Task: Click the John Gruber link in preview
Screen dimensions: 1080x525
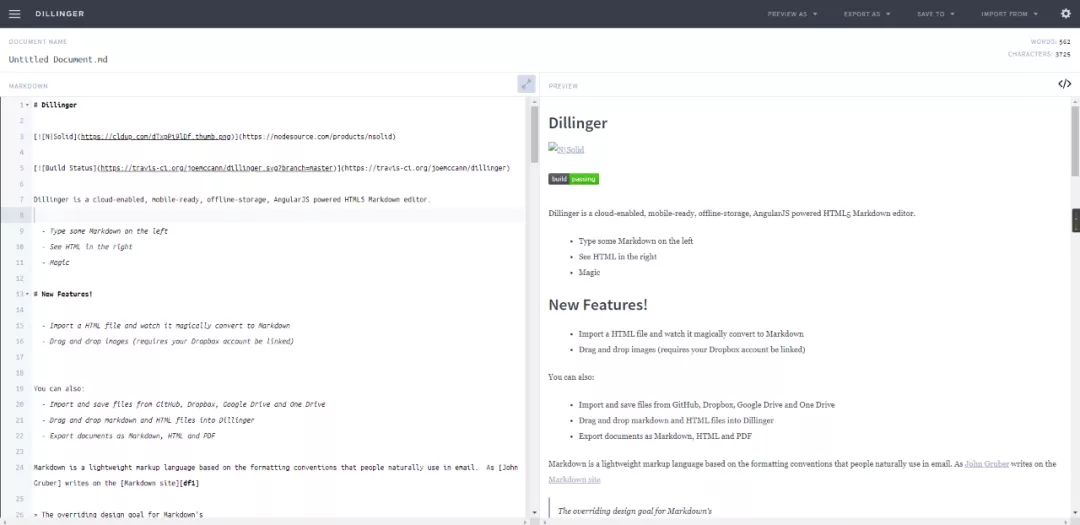Action: pos(986,464)
